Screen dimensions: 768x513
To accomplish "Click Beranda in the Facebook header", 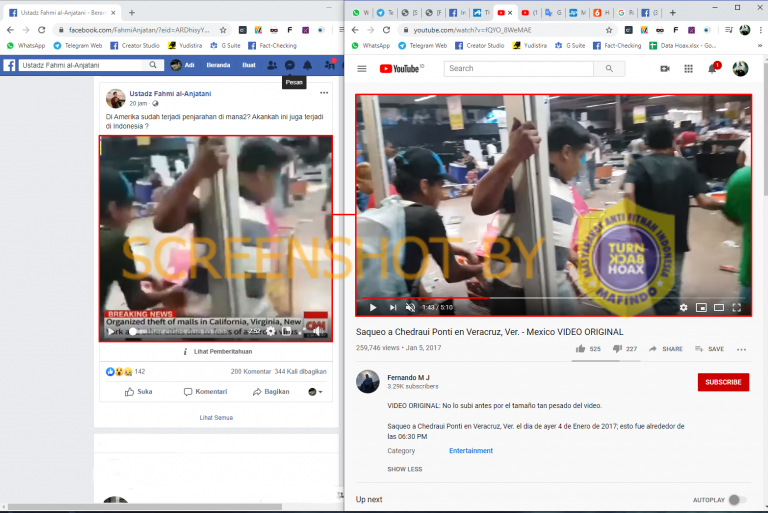I will pyautogui.click(x=218, y=65).
